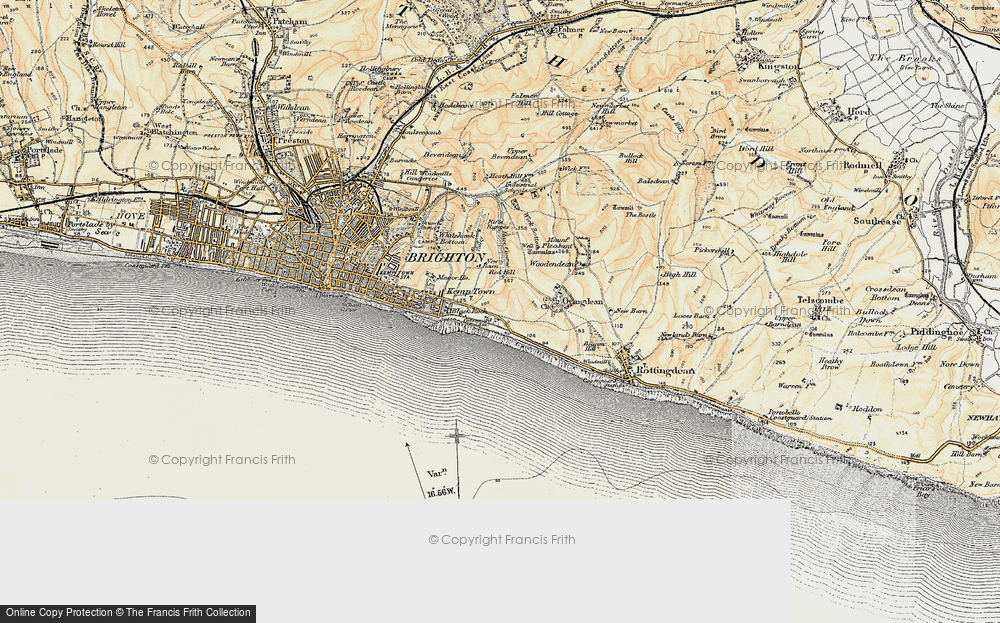Select the Waterhall label

coord(187,27)
